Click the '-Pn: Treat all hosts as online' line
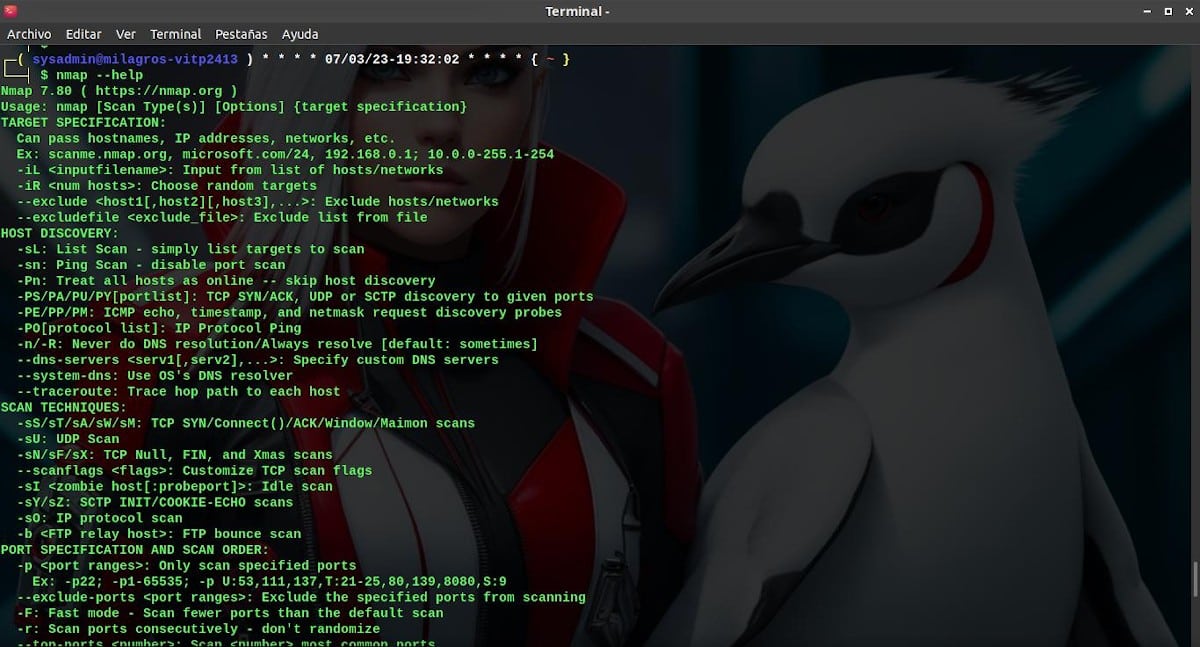Viewport: 1200px width, 647px height. click(226, 281)
